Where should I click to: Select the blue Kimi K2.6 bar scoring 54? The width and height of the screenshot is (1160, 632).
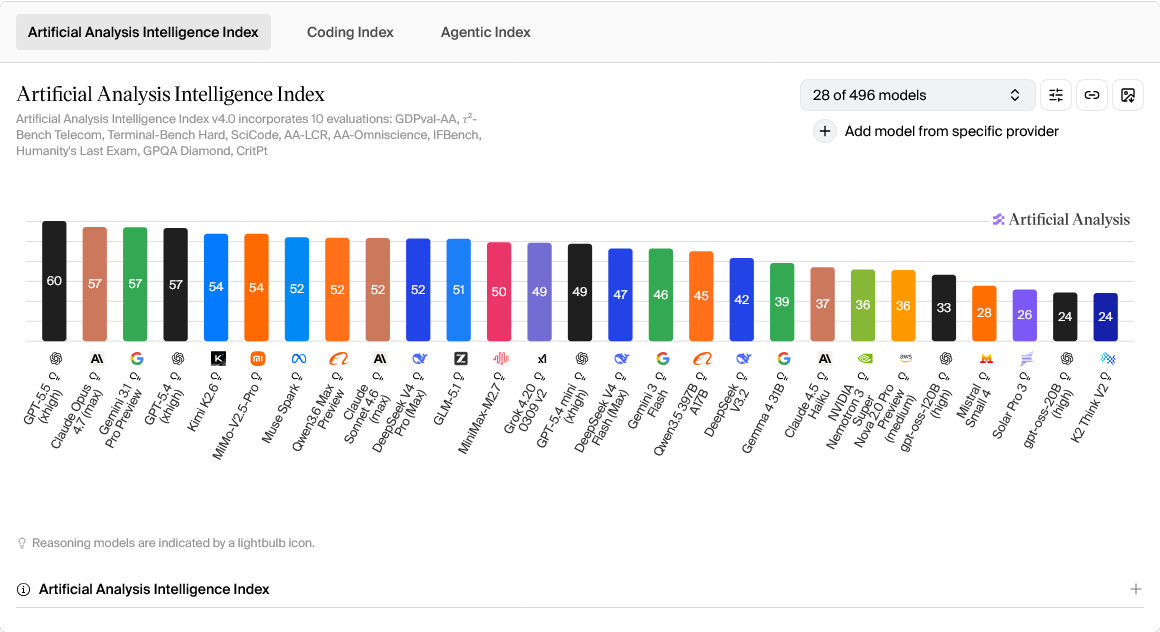(x=216, y=287)
